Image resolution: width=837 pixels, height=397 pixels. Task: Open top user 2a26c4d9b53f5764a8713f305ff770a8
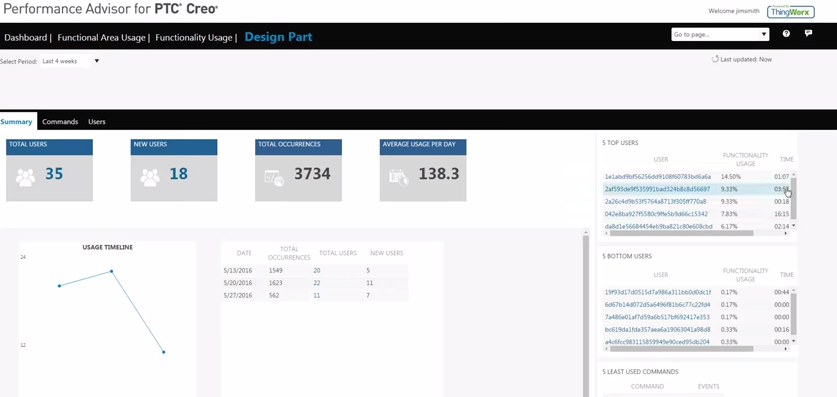click(656, 202)
